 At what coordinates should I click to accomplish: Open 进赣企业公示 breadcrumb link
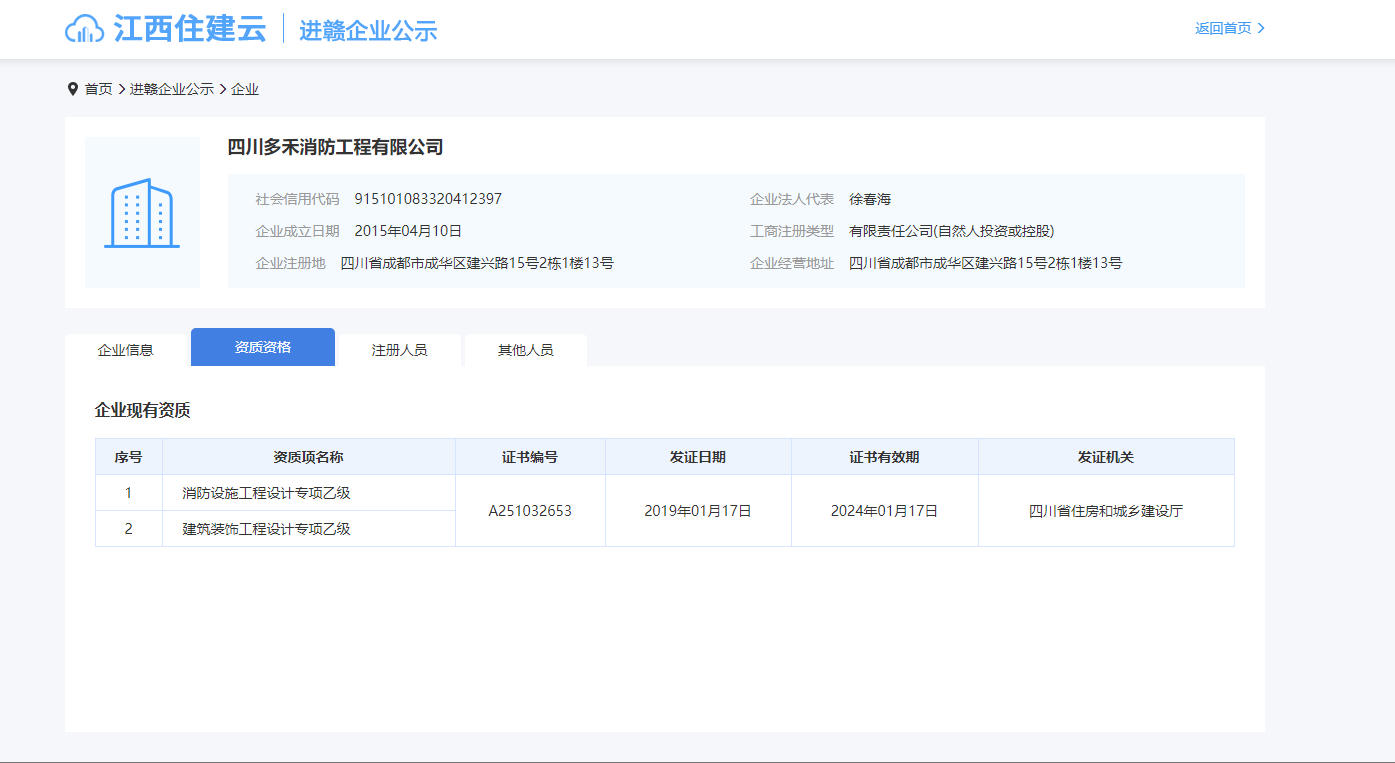pyautogui.click(x=171, y=89)
